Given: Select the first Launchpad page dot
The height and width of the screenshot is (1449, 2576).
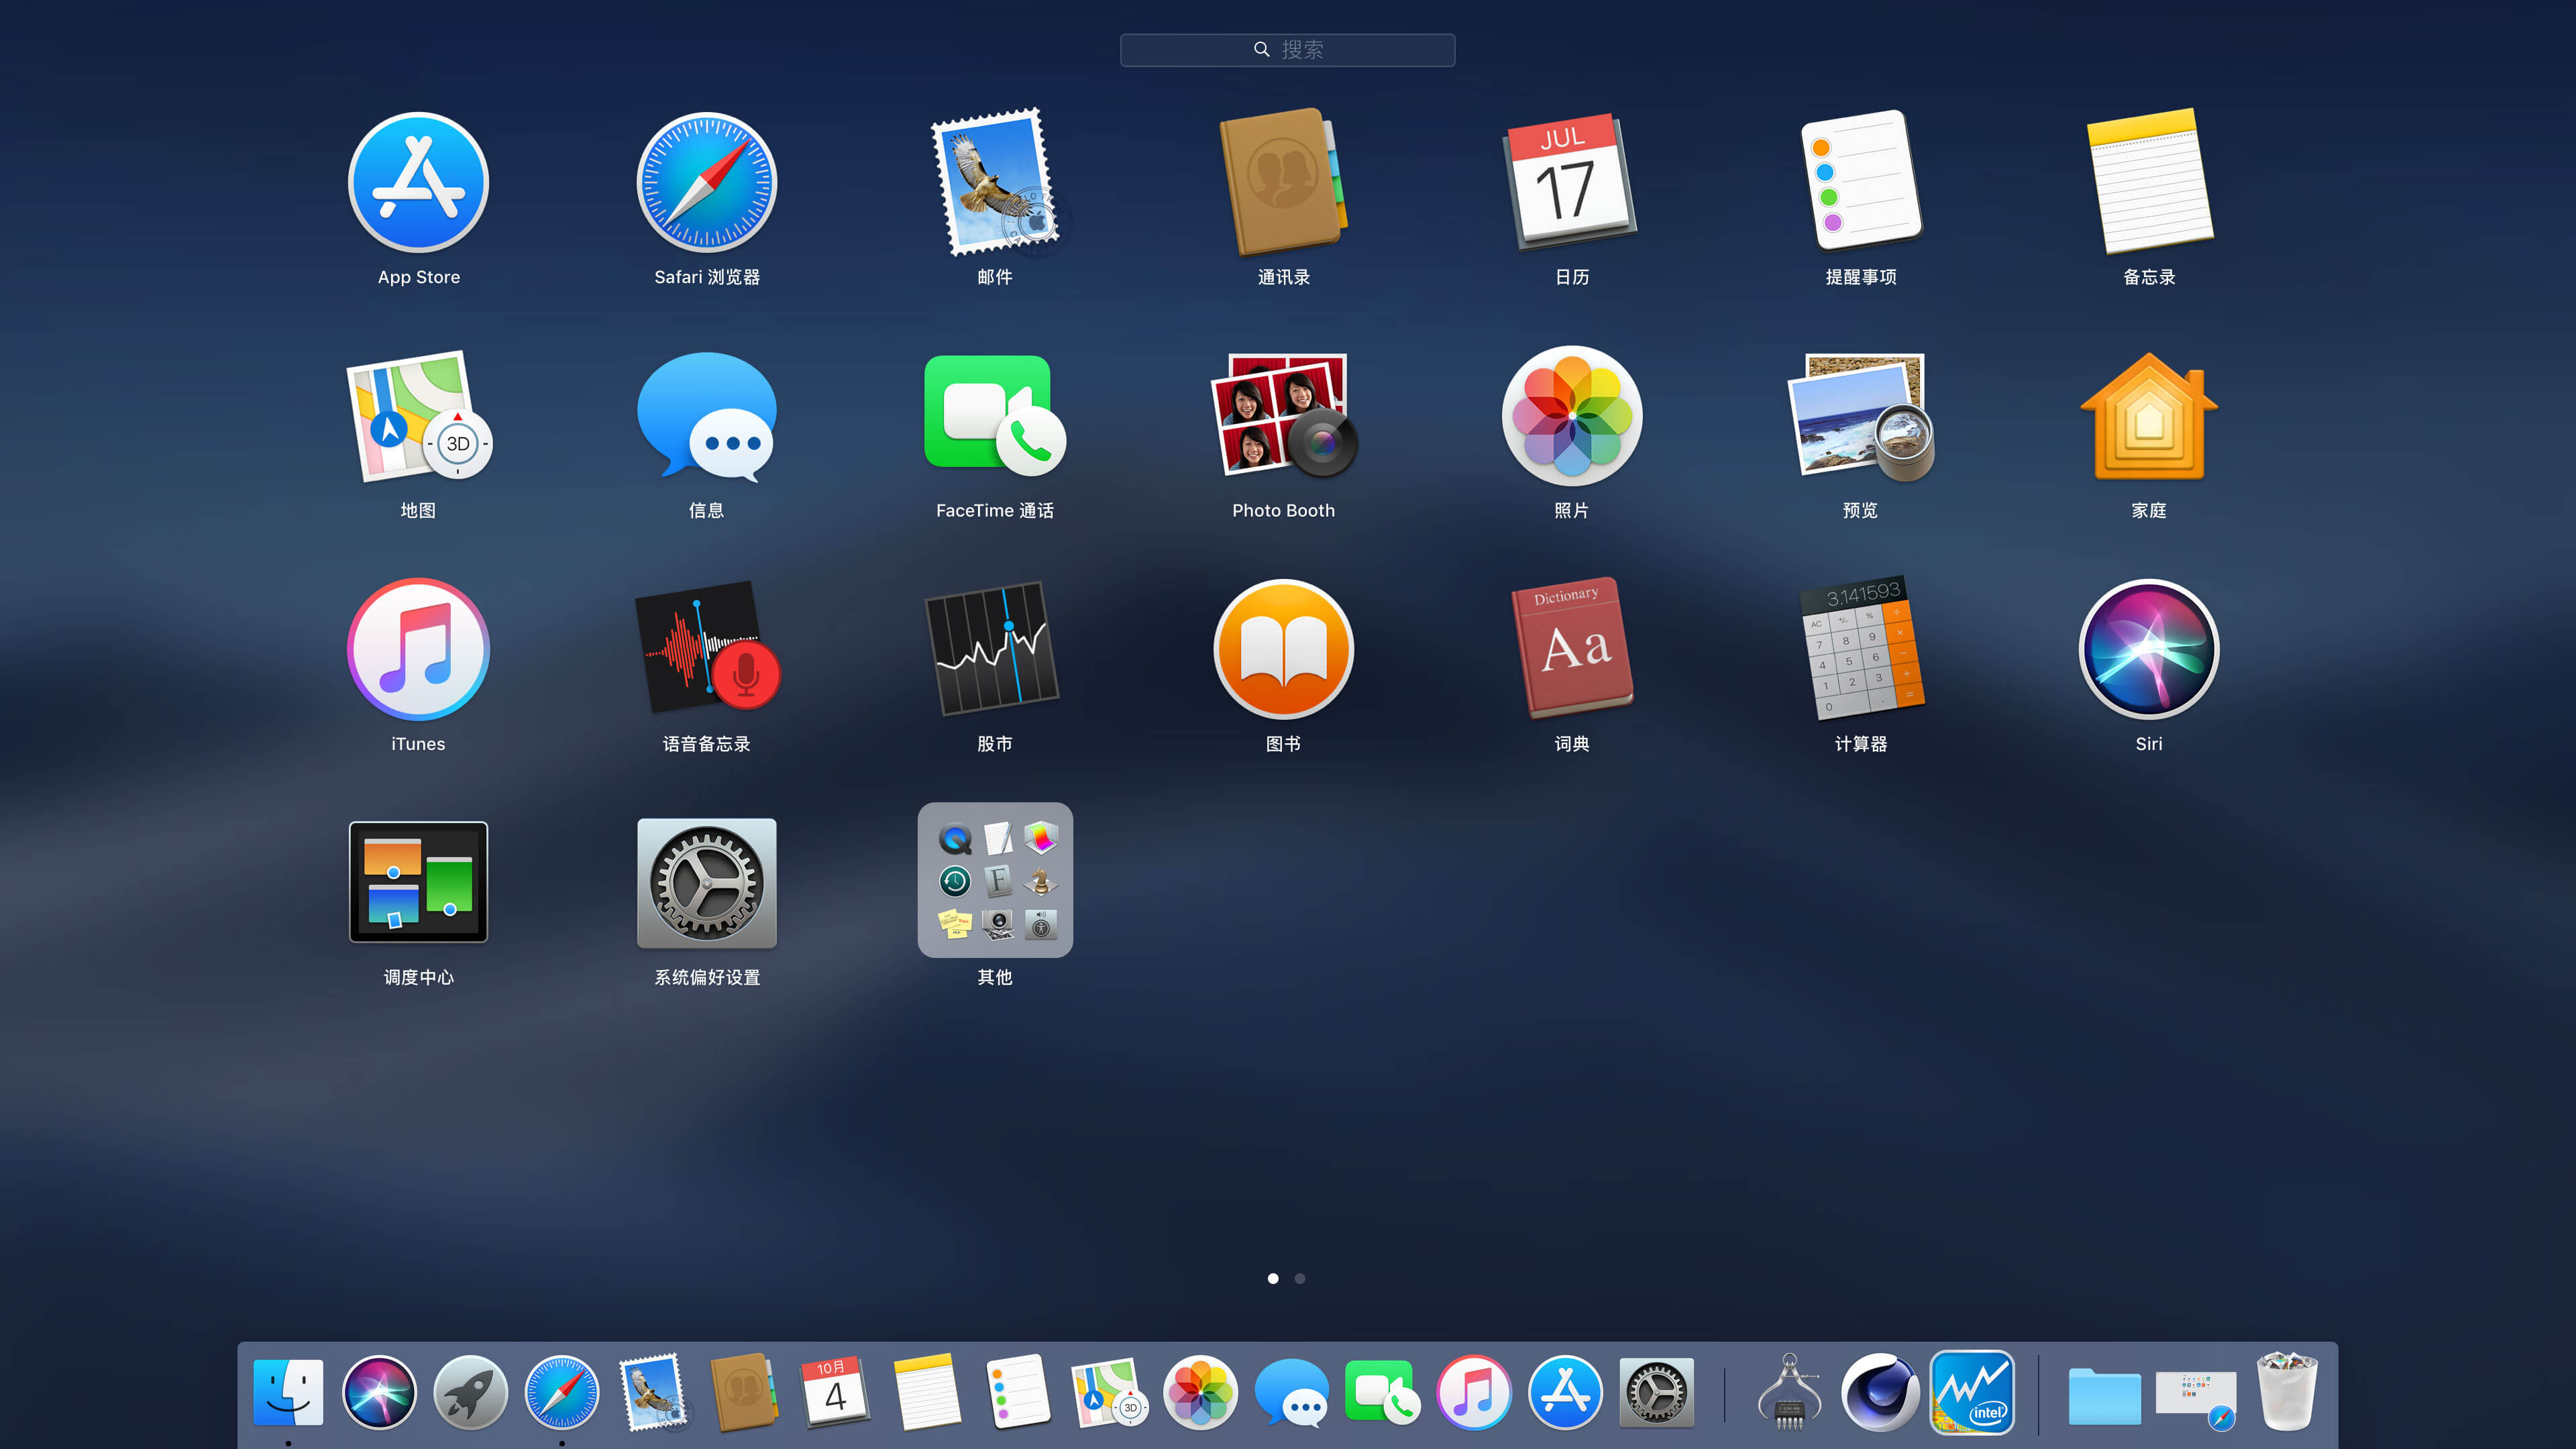Looking at the screenshot, I should click(x=1273, y=1278).
